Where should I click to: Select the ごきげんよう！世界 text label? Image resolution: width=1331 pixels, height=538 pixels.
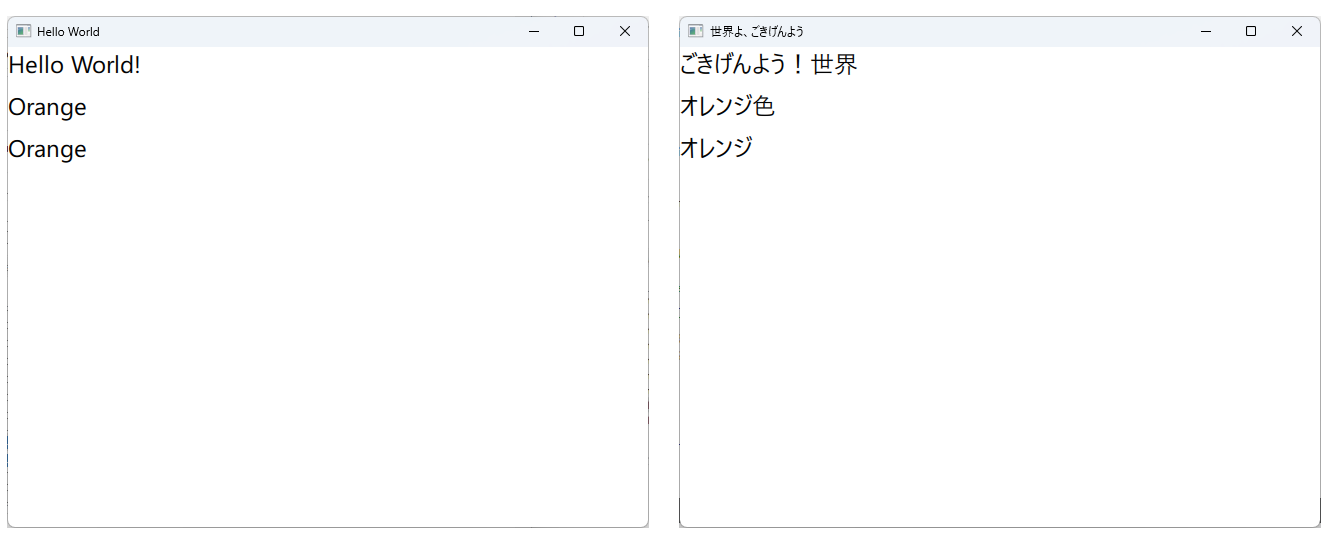768,66
